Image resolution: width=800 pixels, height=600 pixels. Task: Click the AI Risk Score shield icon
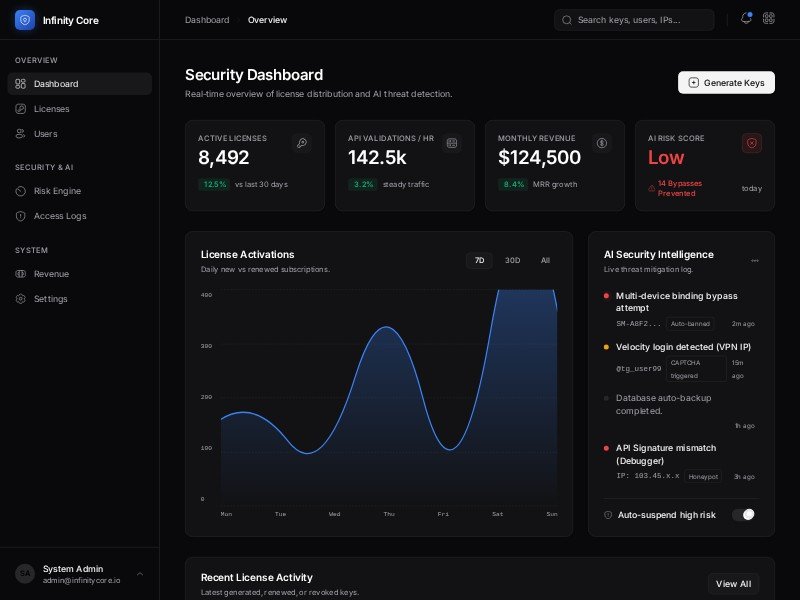tap(752, 143)
